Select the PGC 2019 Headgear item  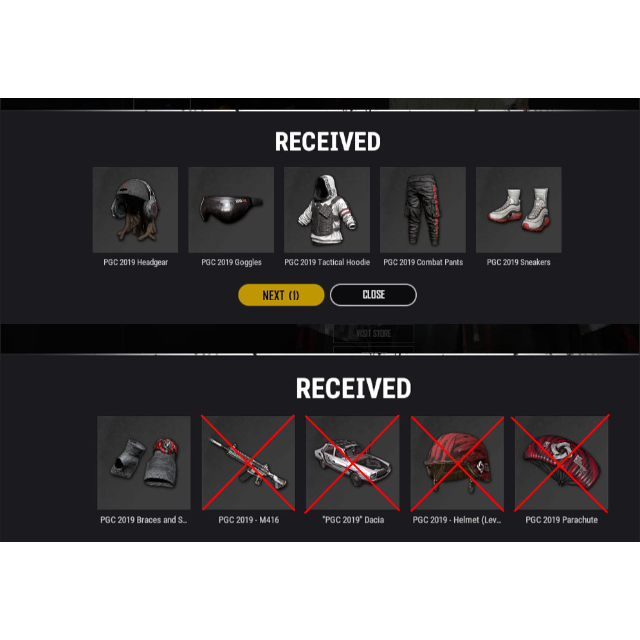coord(135,210)
